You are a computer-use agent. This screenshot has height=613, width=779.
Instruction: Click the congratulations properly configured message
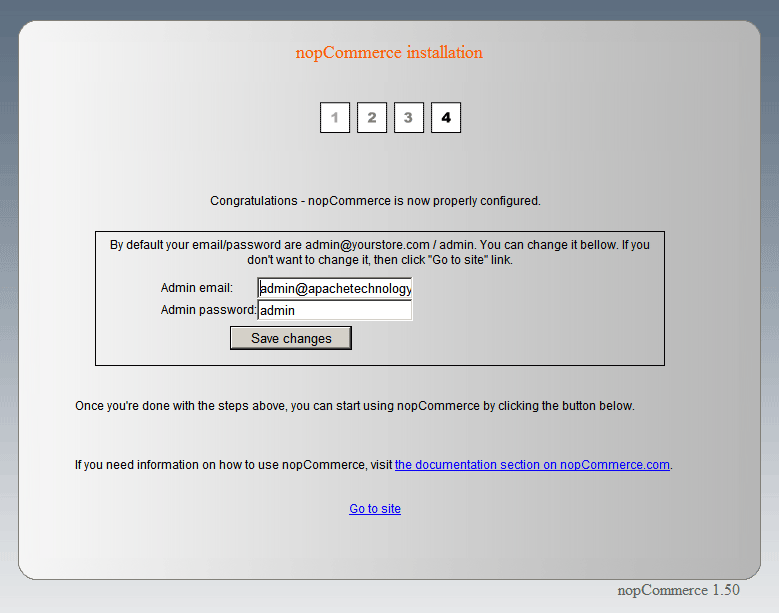[x=375, y=201]
